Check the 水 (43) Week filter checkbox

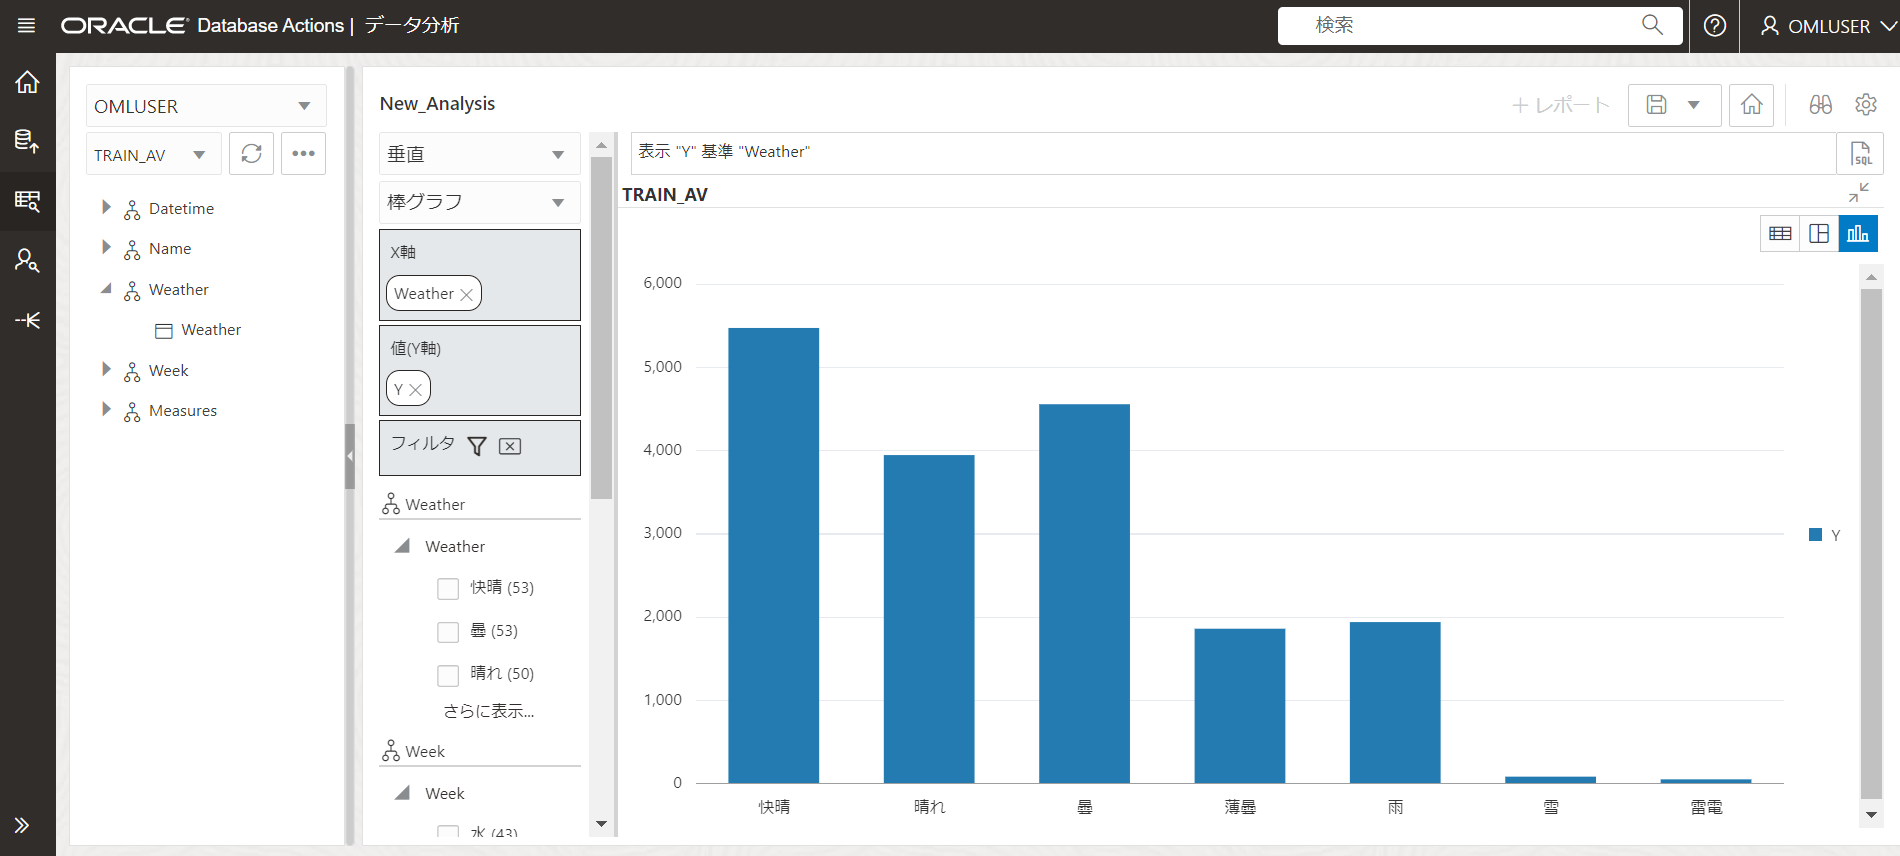(448, 831)
